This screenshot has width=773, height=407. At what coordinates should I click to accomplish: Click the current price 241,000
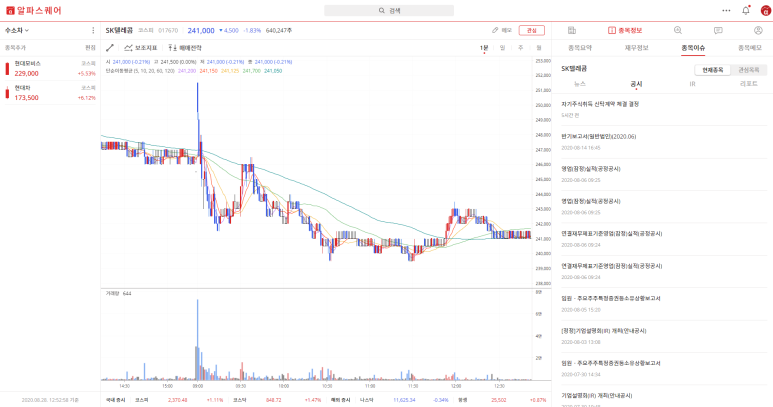coord(201,31)
